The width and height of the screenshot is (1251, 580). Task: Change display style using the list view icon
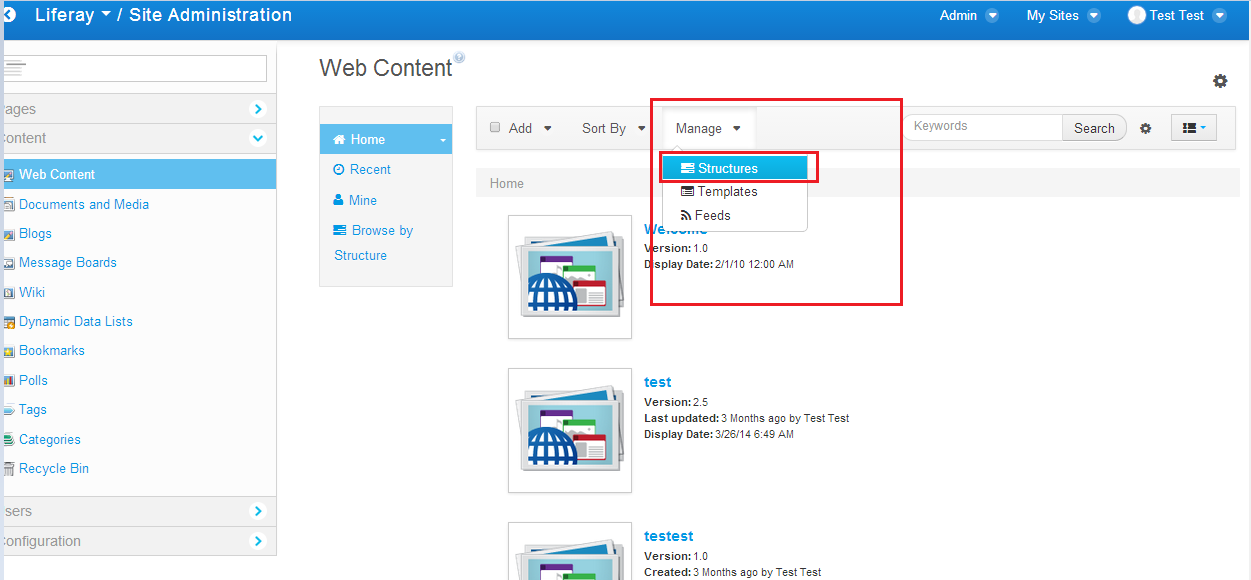pos(1193,127)
